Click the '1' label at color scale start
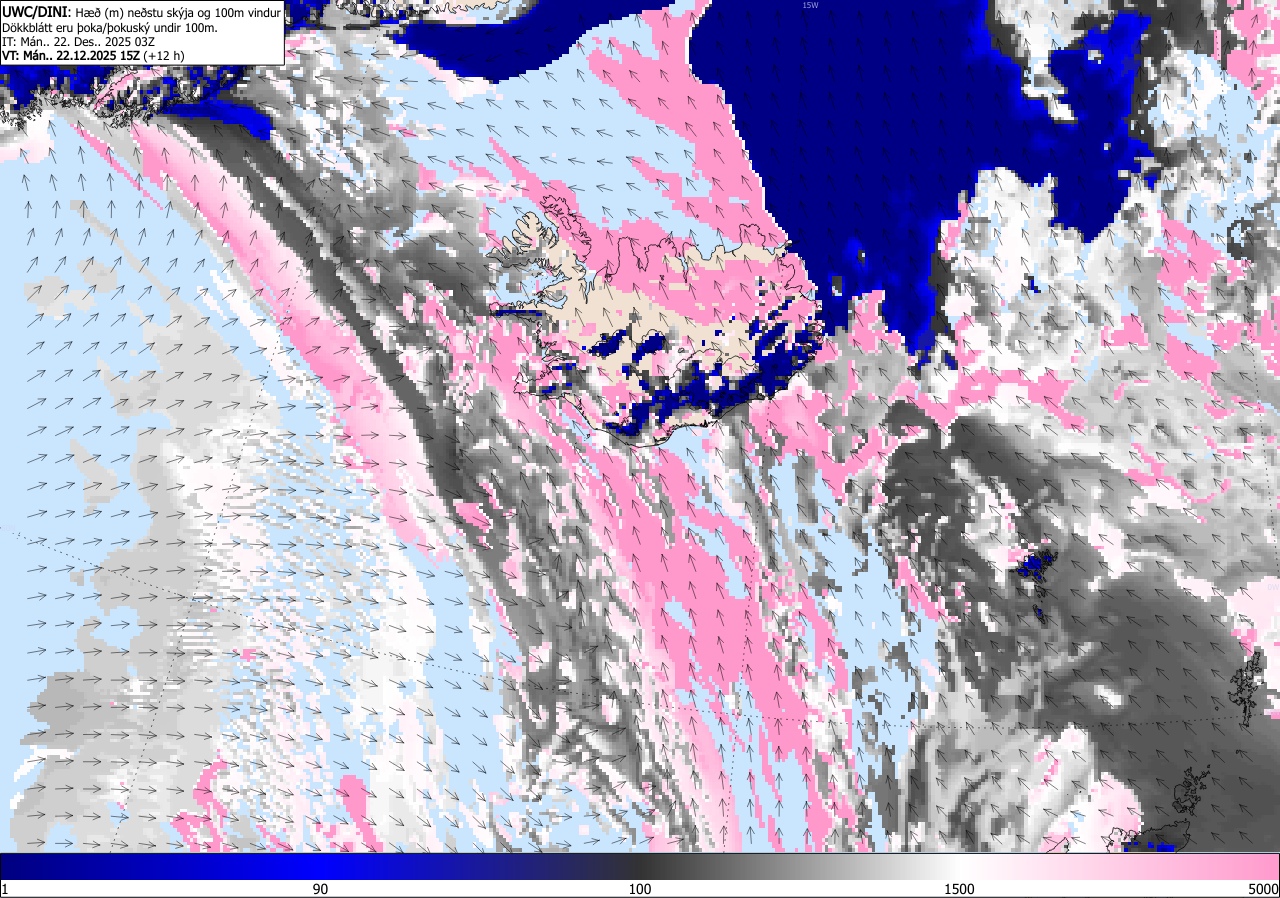Image resolution: width=1280 pixels, height=898 pixels. coord(5,889)
